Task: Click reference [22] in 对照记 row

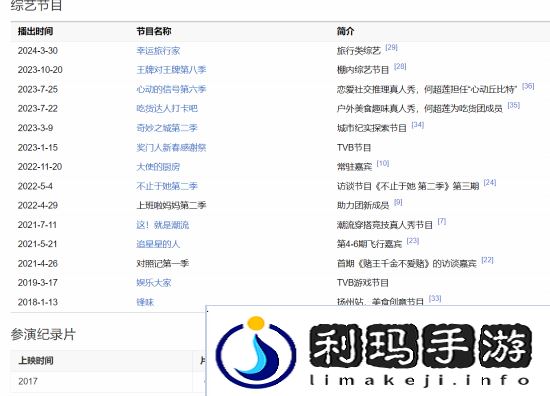Action: point(488,260)
